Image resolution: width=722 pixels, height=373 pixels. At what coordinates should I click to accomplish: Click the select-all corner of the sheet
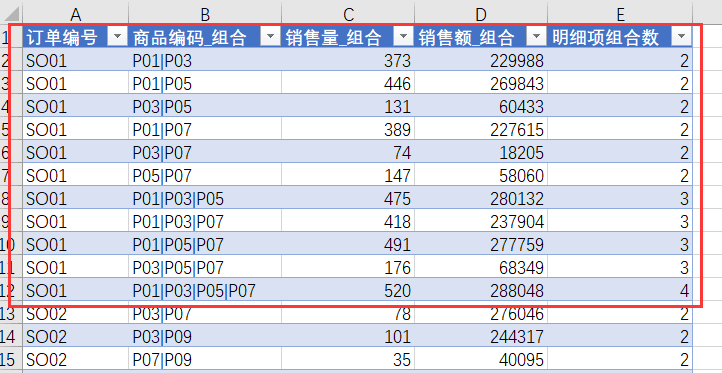click(11, 14)
